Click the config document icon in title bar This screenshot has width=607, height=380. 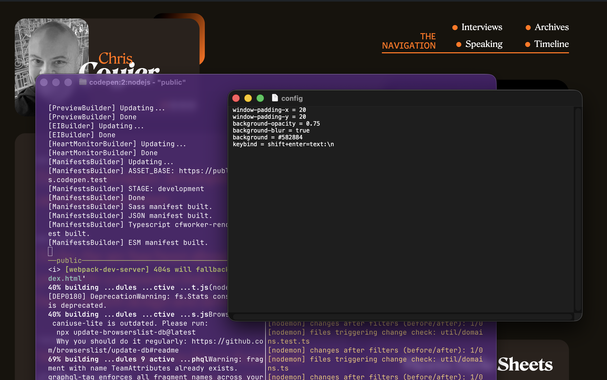point(275,98)
